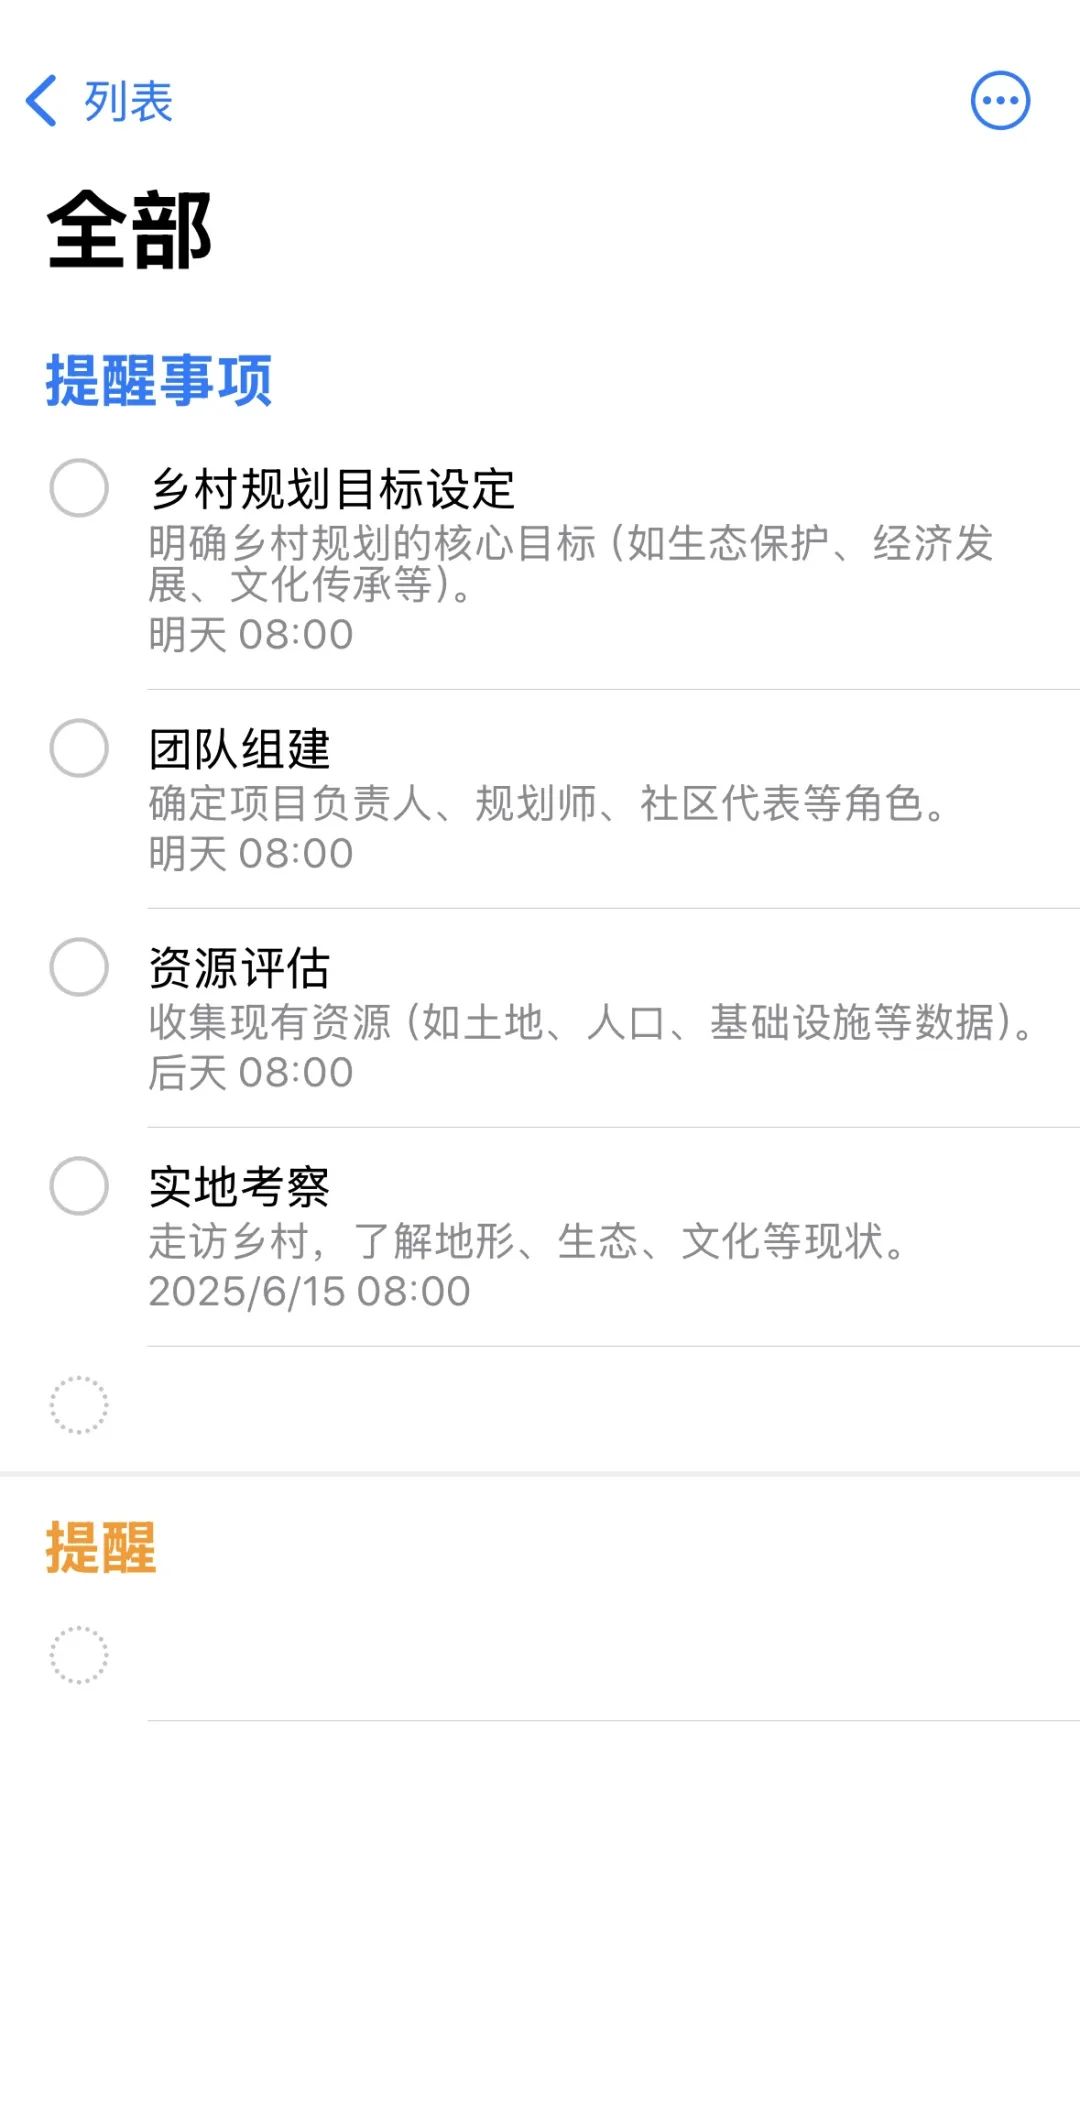1080x2128 pixels.
Task: Tap the 收集现有资源 note text
Action: click(x=590, y=1022)
